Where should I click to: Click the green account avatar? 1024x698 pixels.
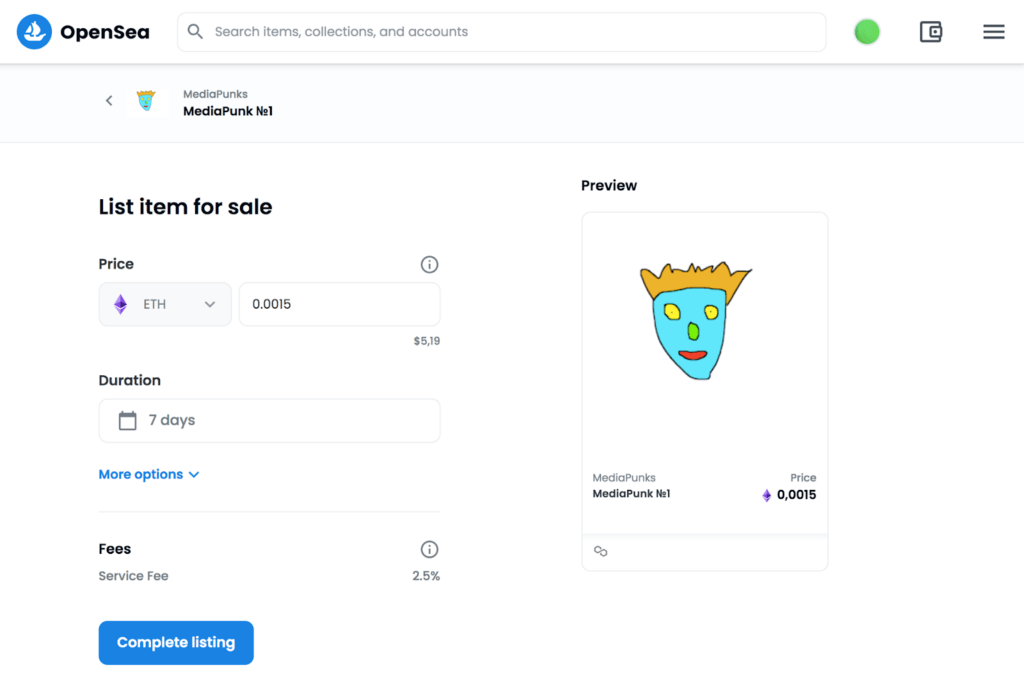click(x=867, y=32)
